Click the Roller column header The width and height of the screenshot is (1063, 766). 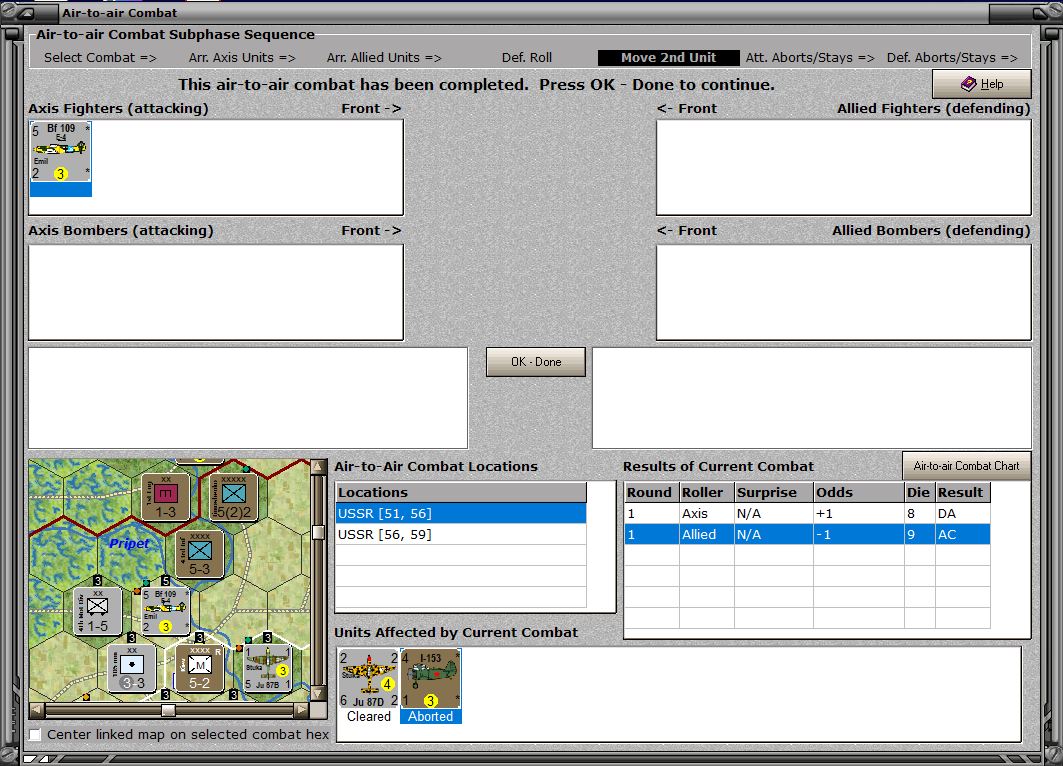click(x=706, y=492)
